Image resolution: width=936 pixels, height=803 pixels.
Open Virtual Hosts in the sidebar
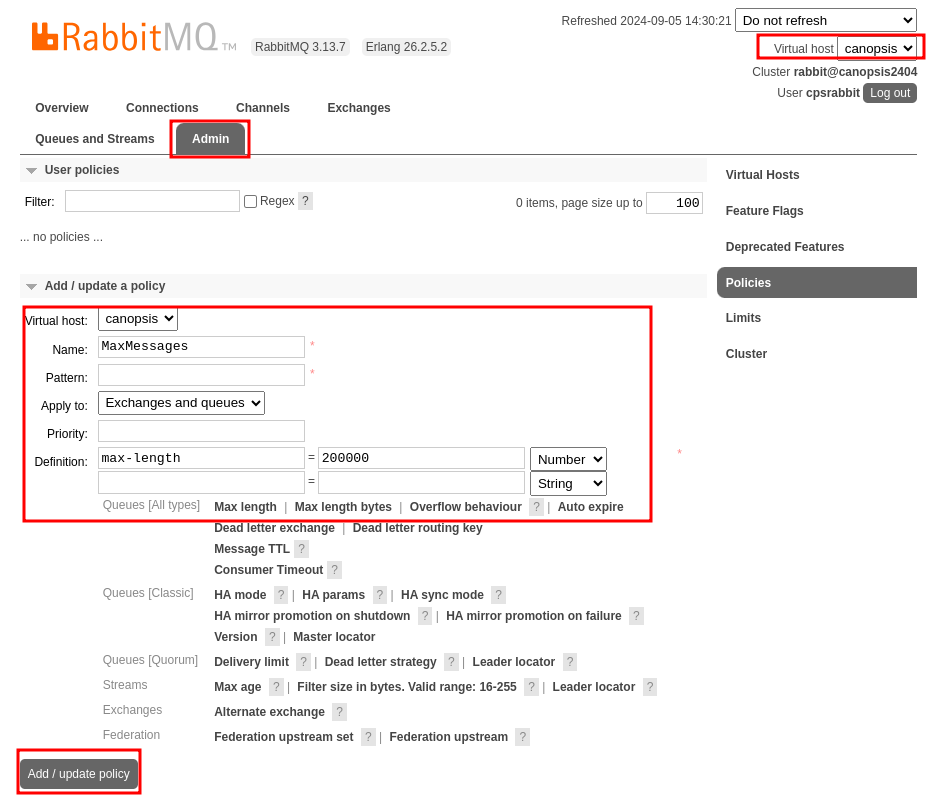[762, 174]
